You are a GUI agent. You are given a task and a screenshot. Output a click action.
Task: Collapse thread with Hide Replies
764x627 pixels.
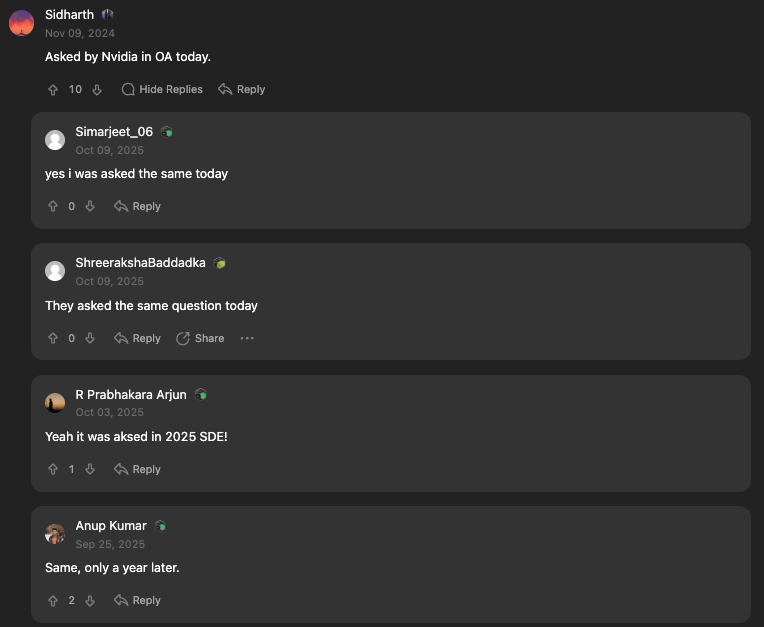click(162, 90)
